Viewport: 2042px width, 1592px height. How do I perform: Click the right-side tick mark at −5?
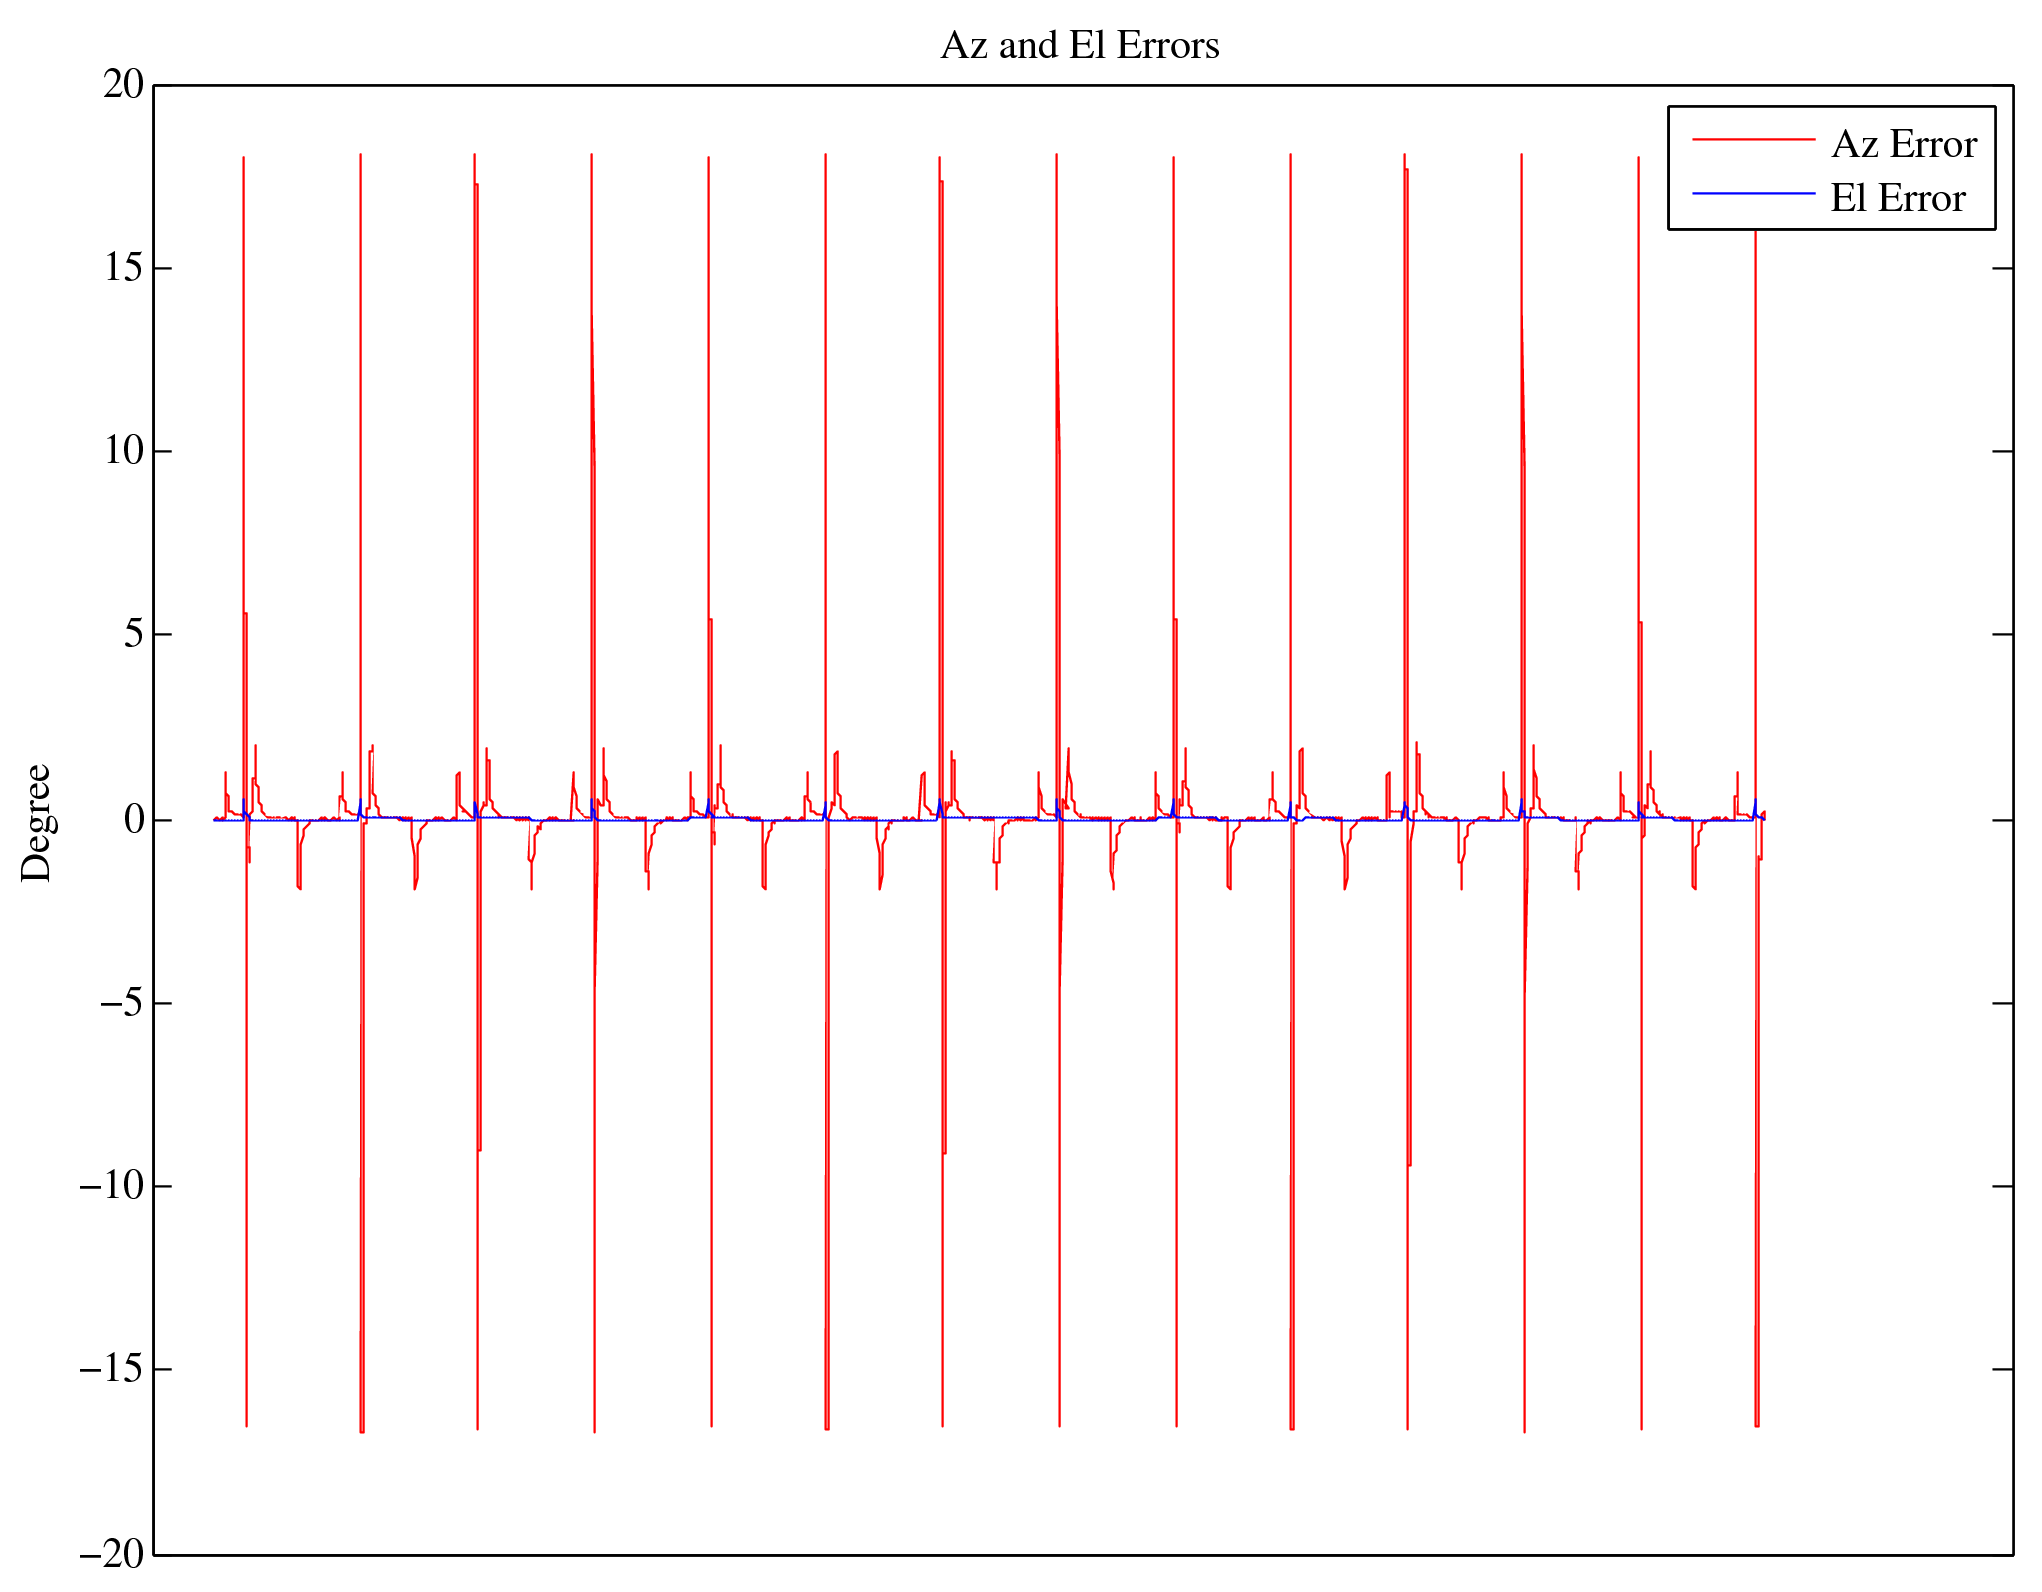point(2002,1003)
